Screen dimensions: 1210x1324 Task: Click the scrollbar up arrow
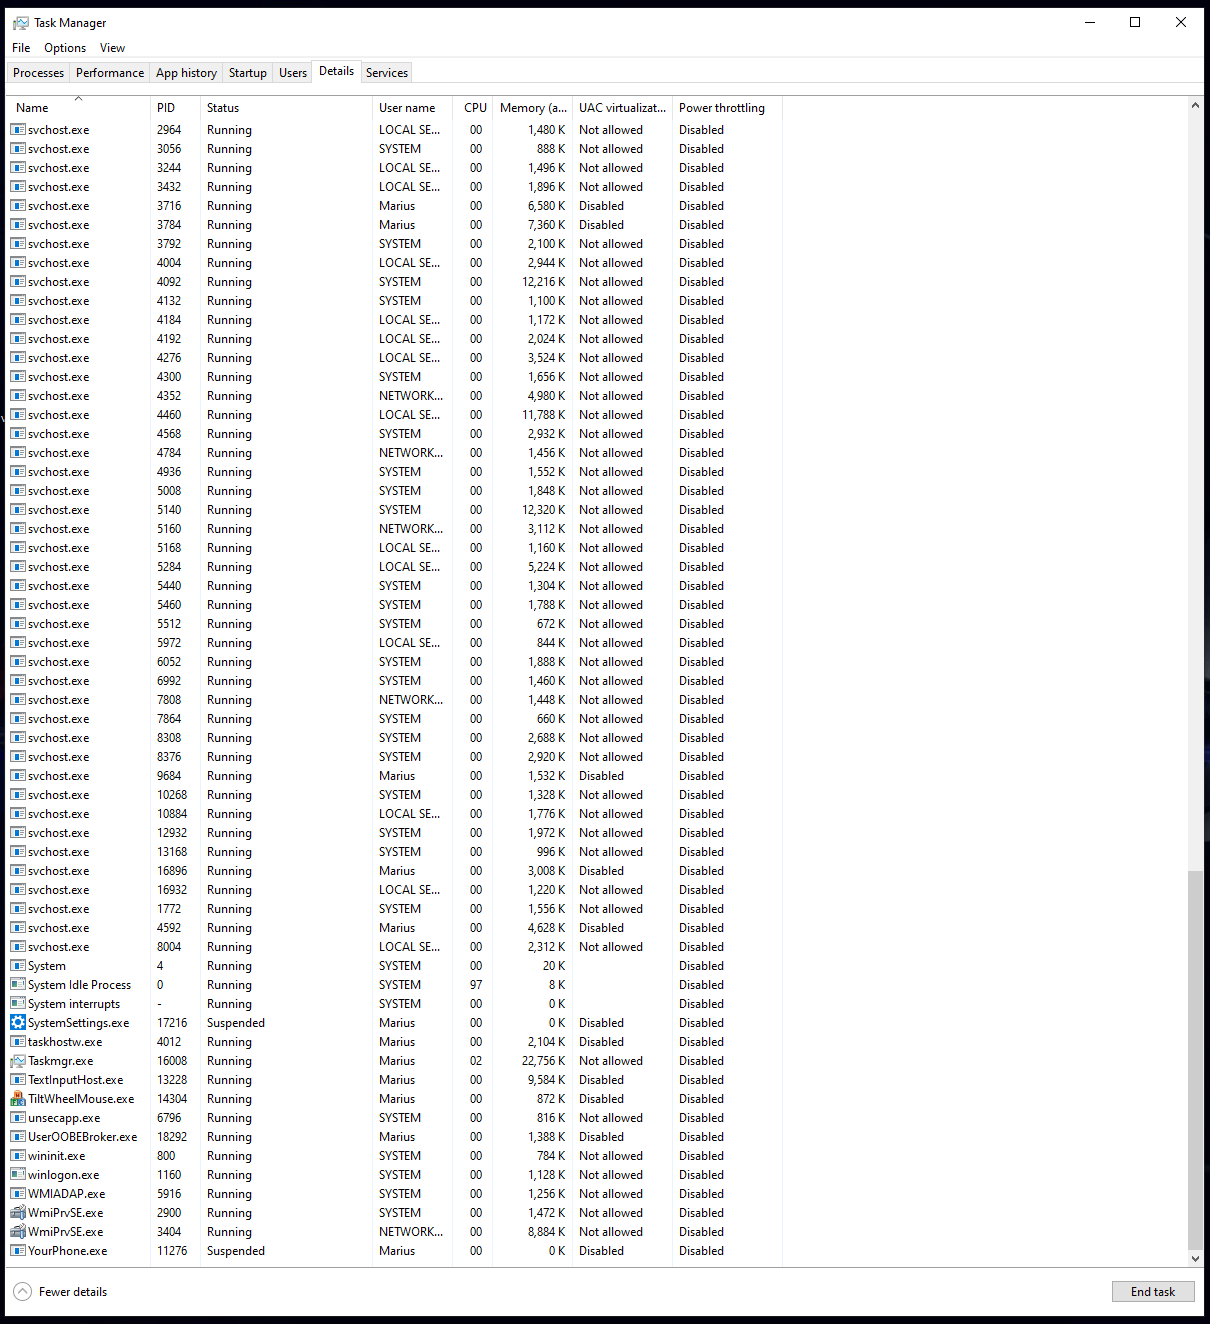click(x=1195, y=105)
